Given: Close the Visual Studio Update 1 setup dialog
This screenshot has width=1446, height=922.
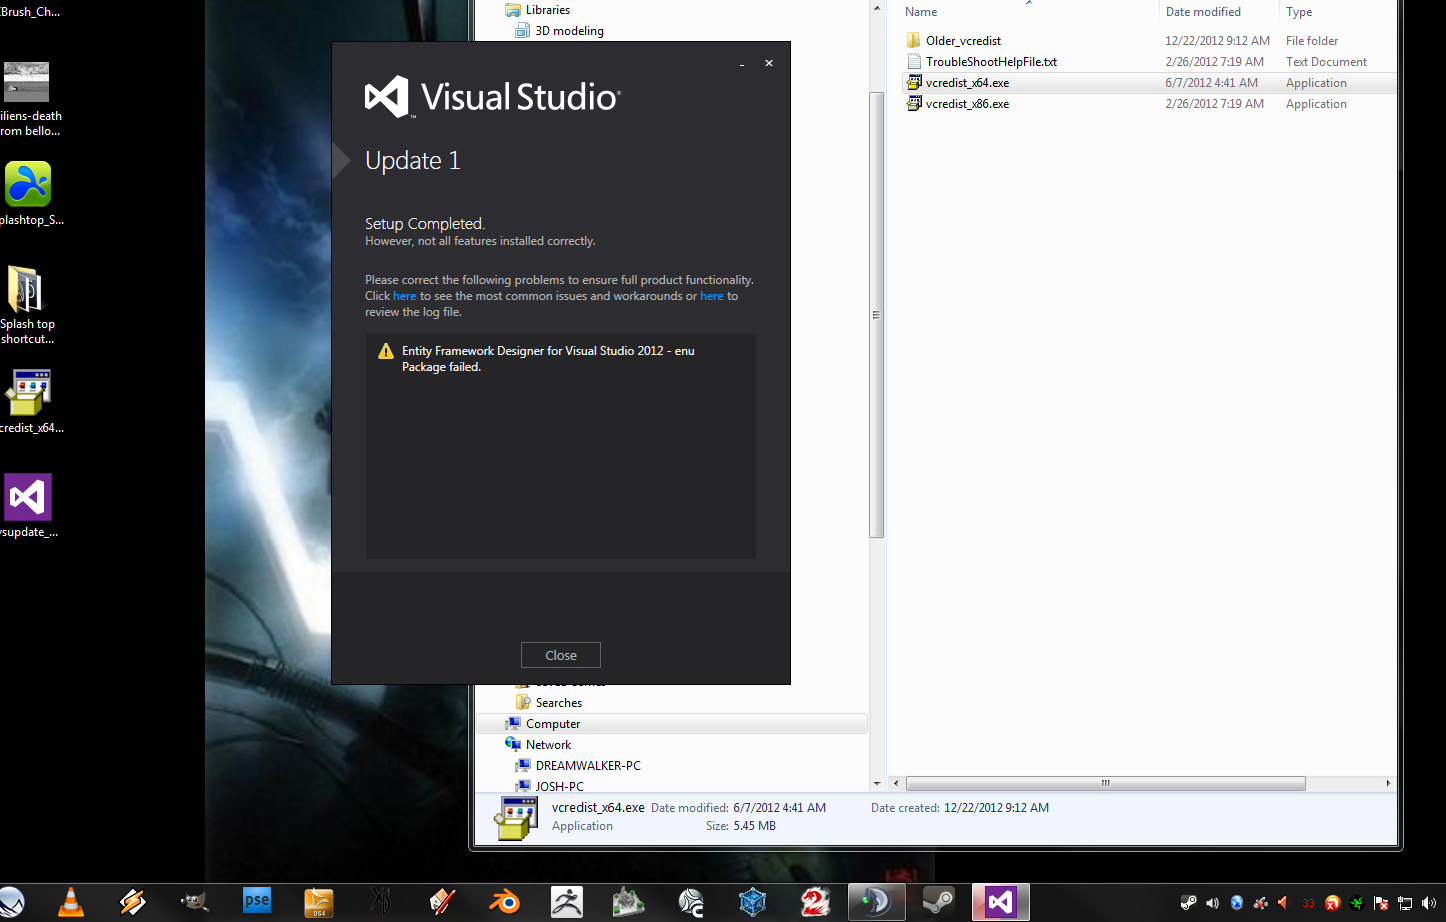Looking at the screenshot, I should point(560,655).
